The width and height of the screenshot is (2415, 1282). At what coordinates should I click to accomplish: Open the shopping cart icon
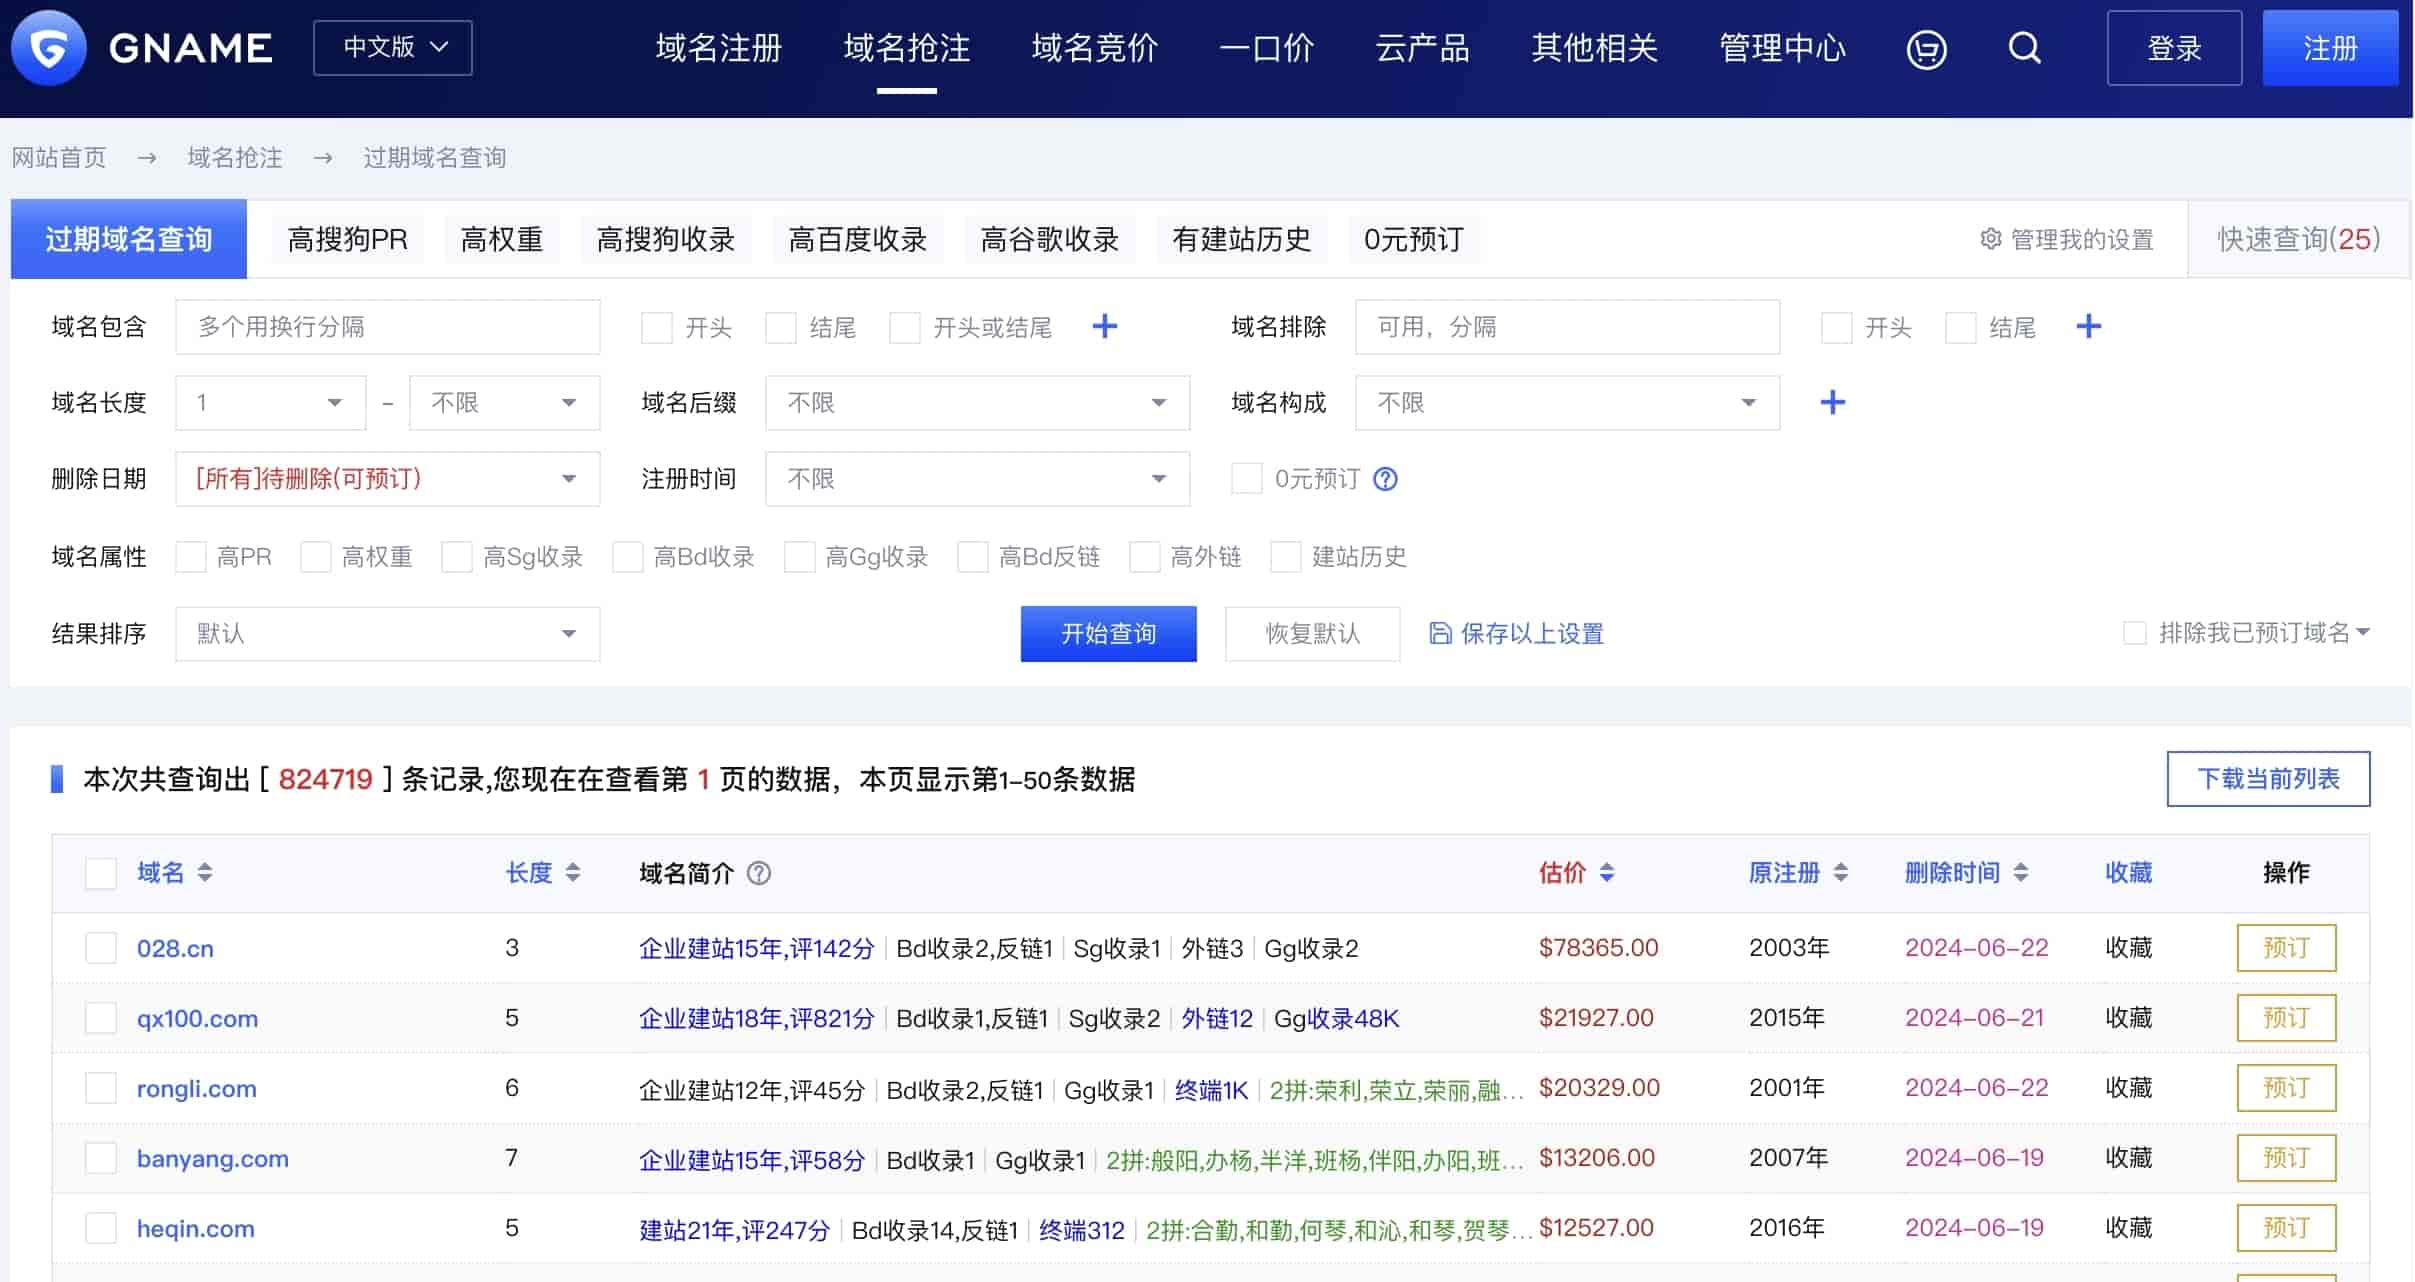click(1926, 48)
